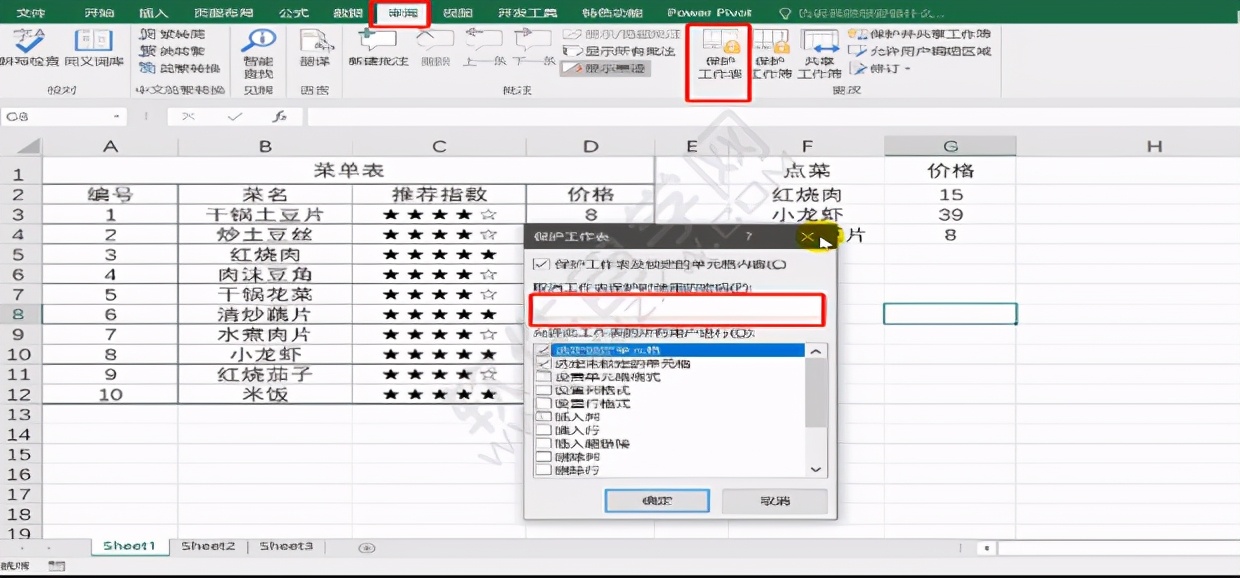Open the Sheet2 worksheet tab
This screenshot has width=1240, height=578.
(x=207, y=546)
